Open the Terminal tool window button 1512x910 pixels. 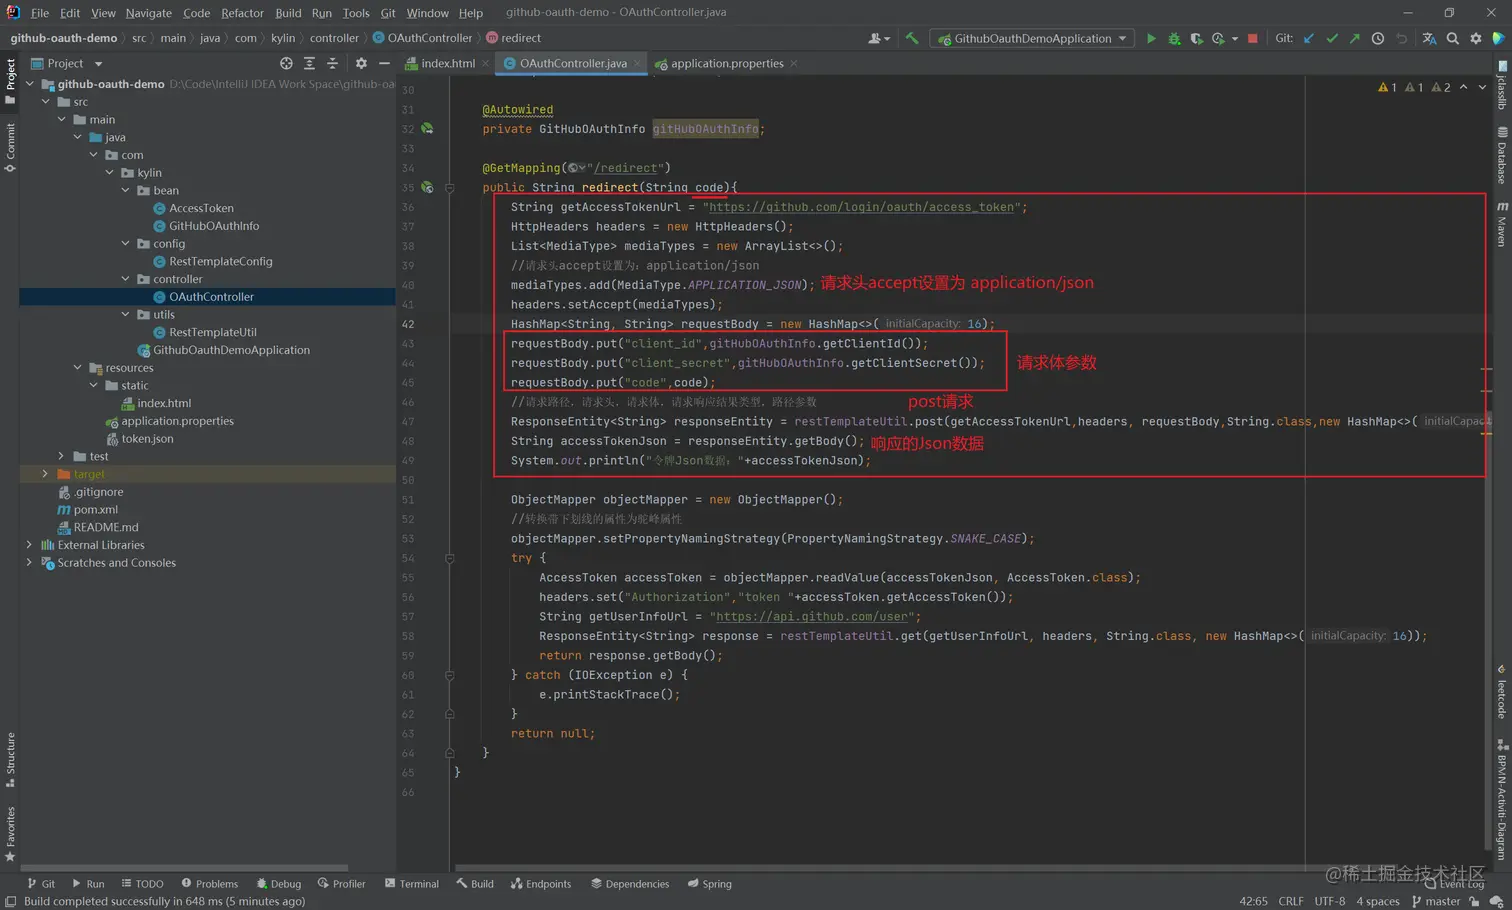[412, 884]
